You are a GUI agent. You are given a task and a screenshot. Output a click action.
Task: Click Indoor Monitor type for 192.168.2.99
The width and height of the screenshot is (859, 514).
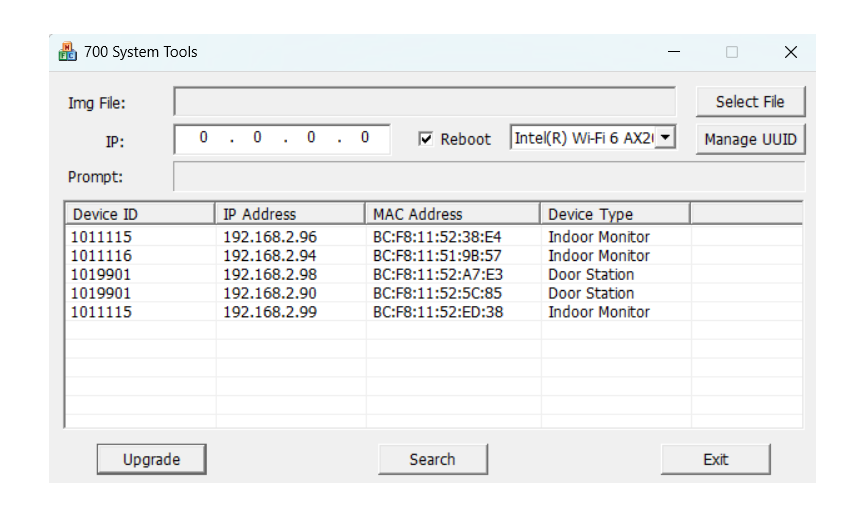pos(599,312)
